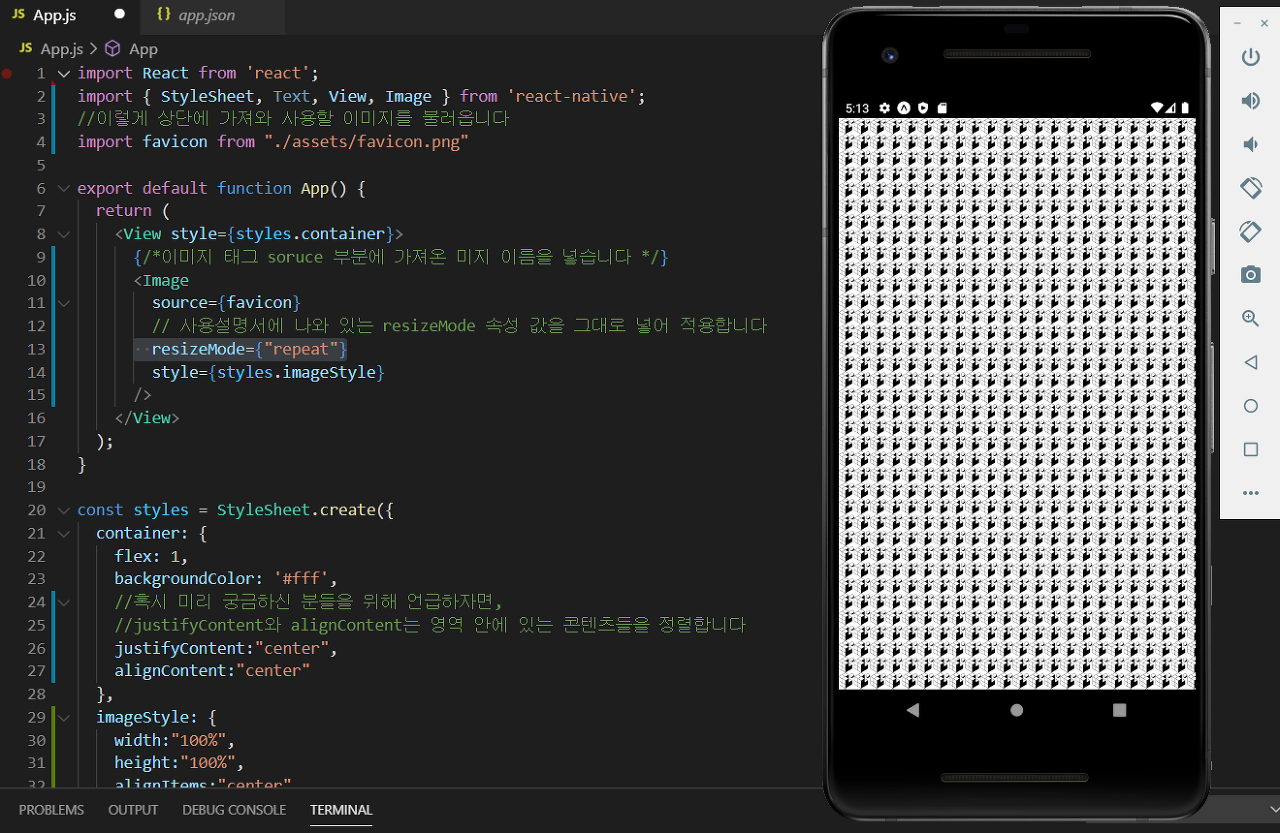Click width:"100%" on line 30
The height and width of the screenshot is (833, 1280).
click(174, 740)
